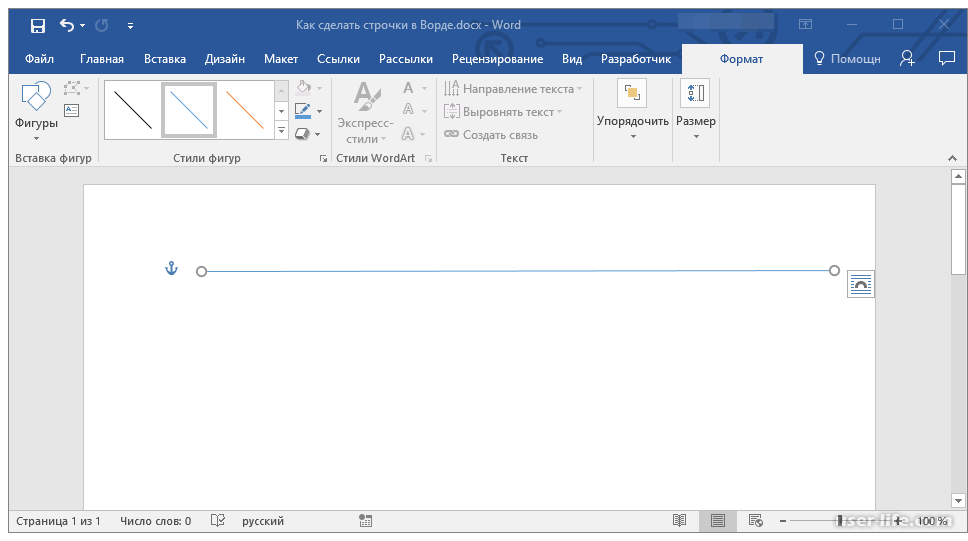The height and width of the screenshot is (541, 968).
Task: Apply the orange line shape style
Action: click(x=245, y=111)
